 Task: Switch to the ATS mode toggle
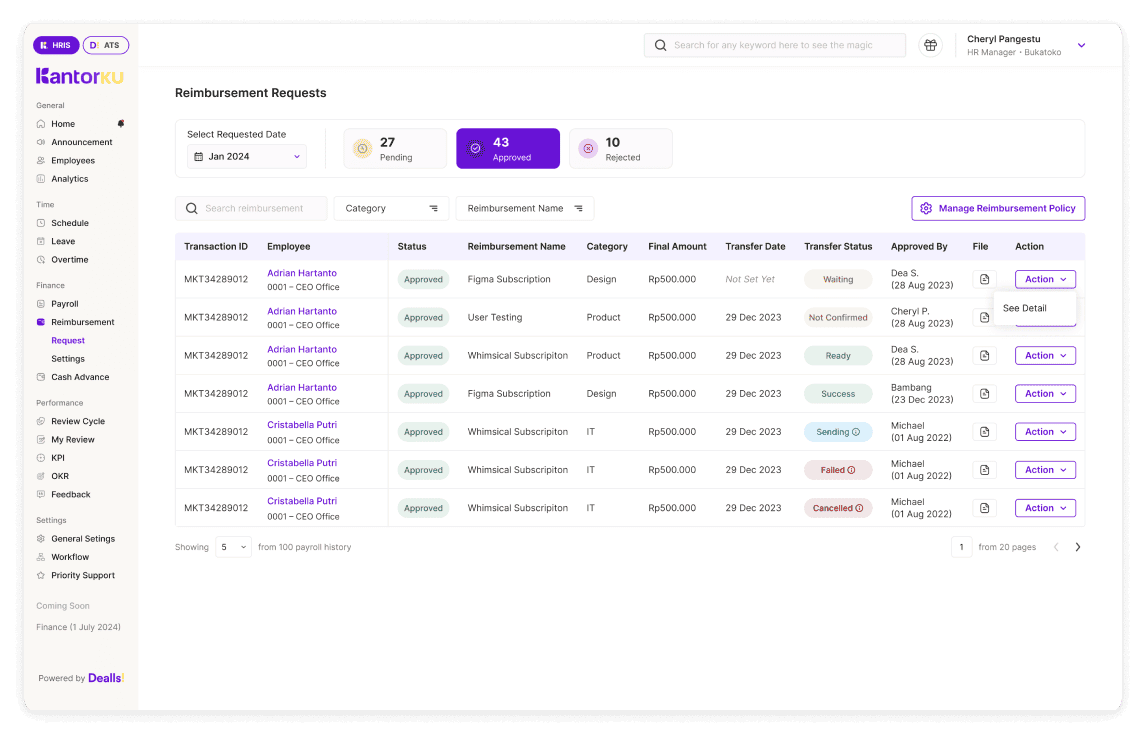(x=106, y=45)
